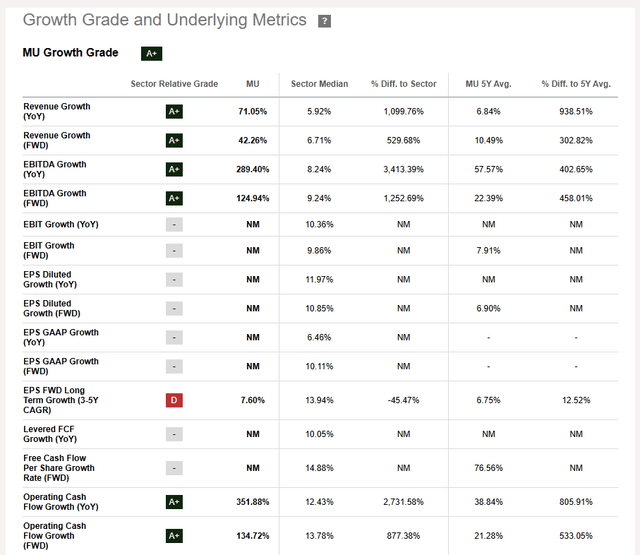
Task: Open EPS Diluted Growth (YoY) metric link
Action: (x=50, y=280)
